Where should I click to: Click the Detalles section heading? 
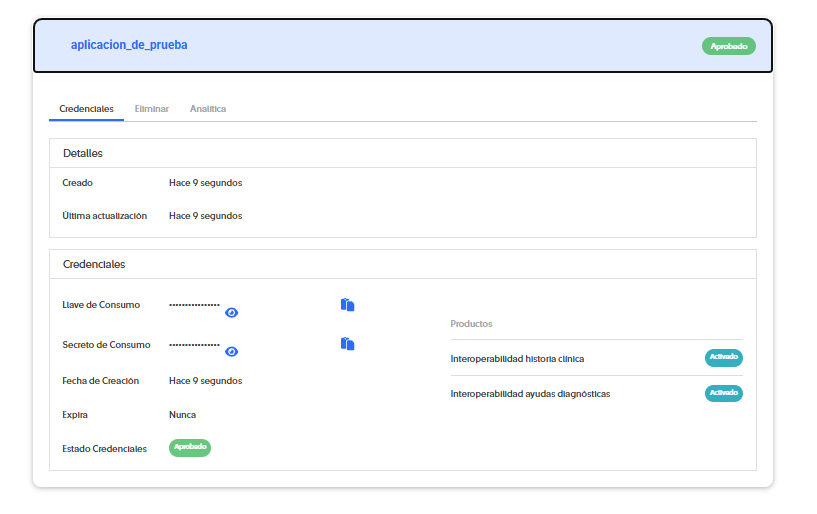click(83, 153)
